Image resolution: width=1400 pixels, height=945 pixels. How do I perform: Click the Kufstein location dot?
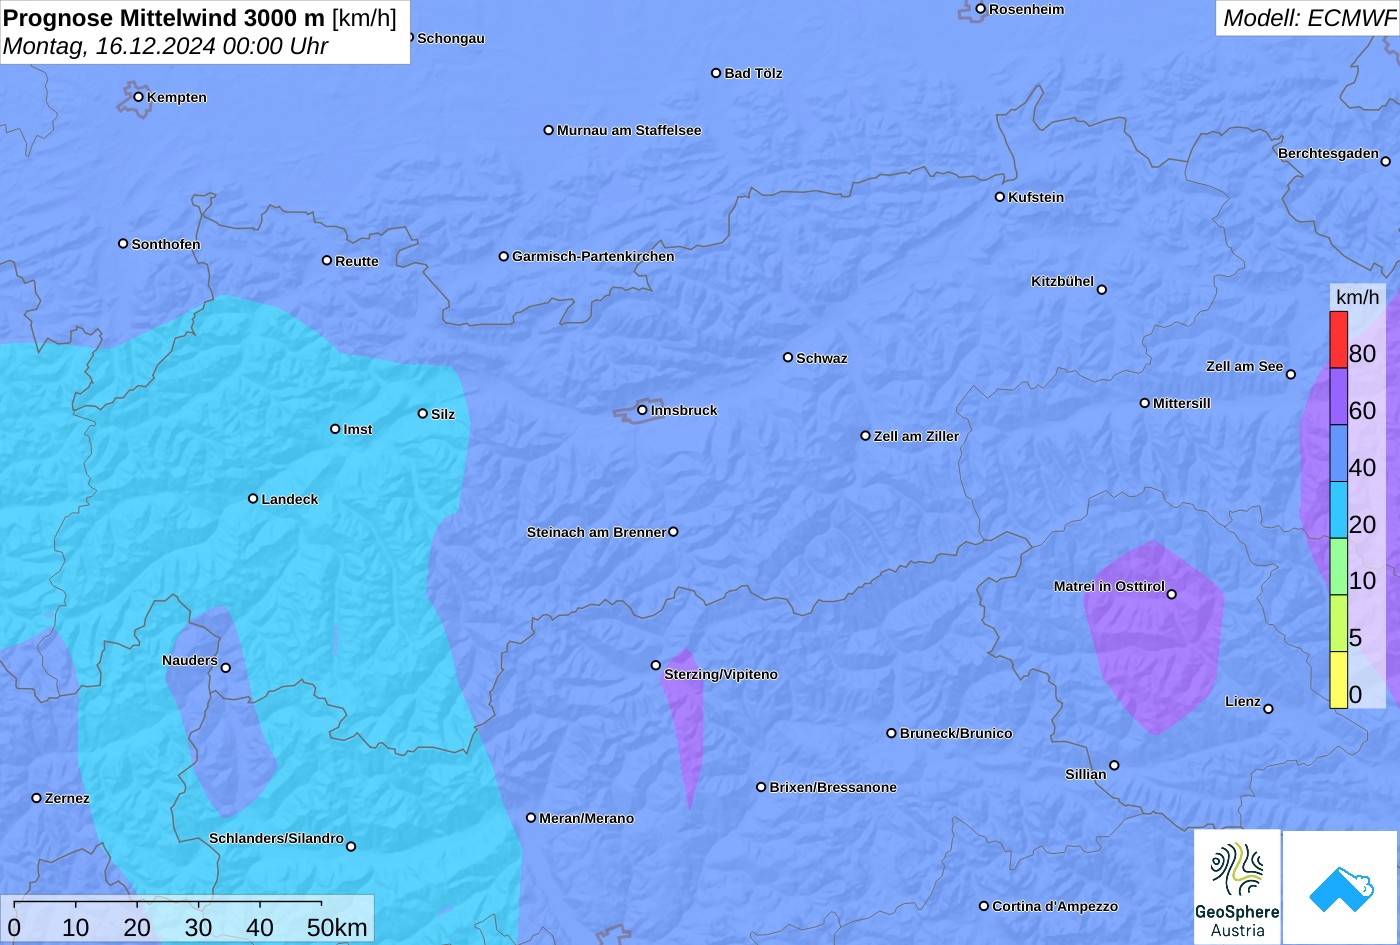click(1000, 197)
